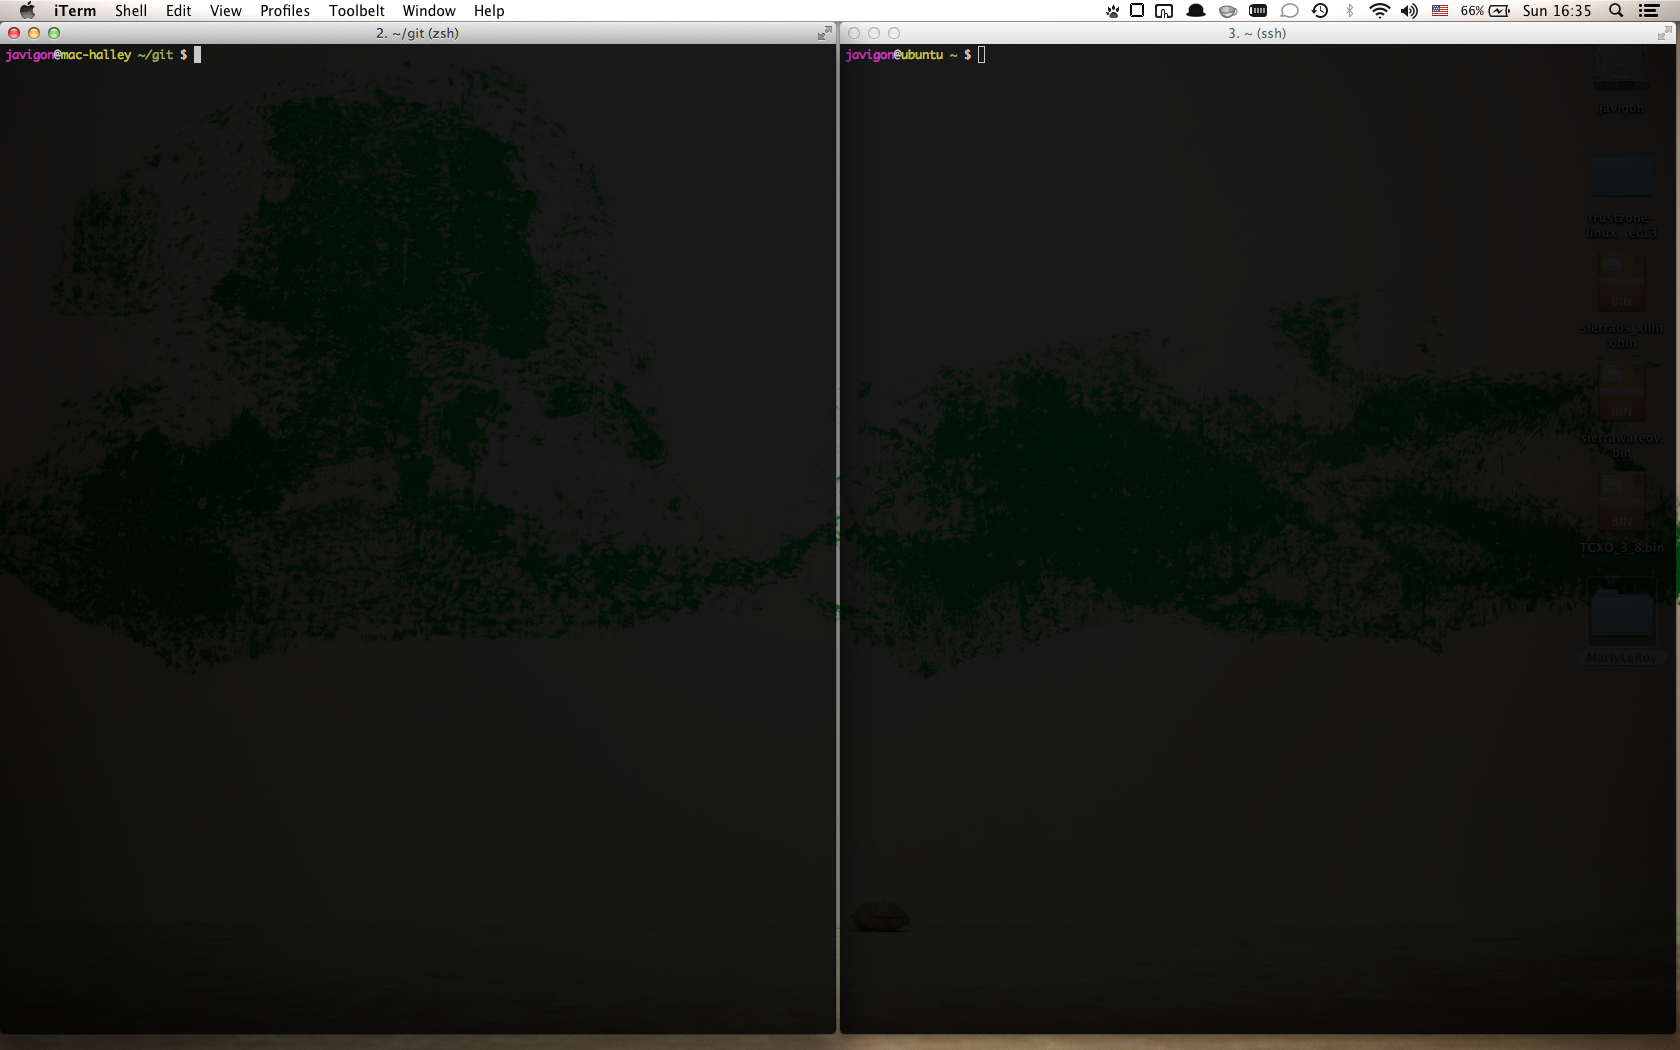The height and width of the screenshot is (1050, 1680).
Task: Open the US flag input source menu
Action: [1440, 11]
